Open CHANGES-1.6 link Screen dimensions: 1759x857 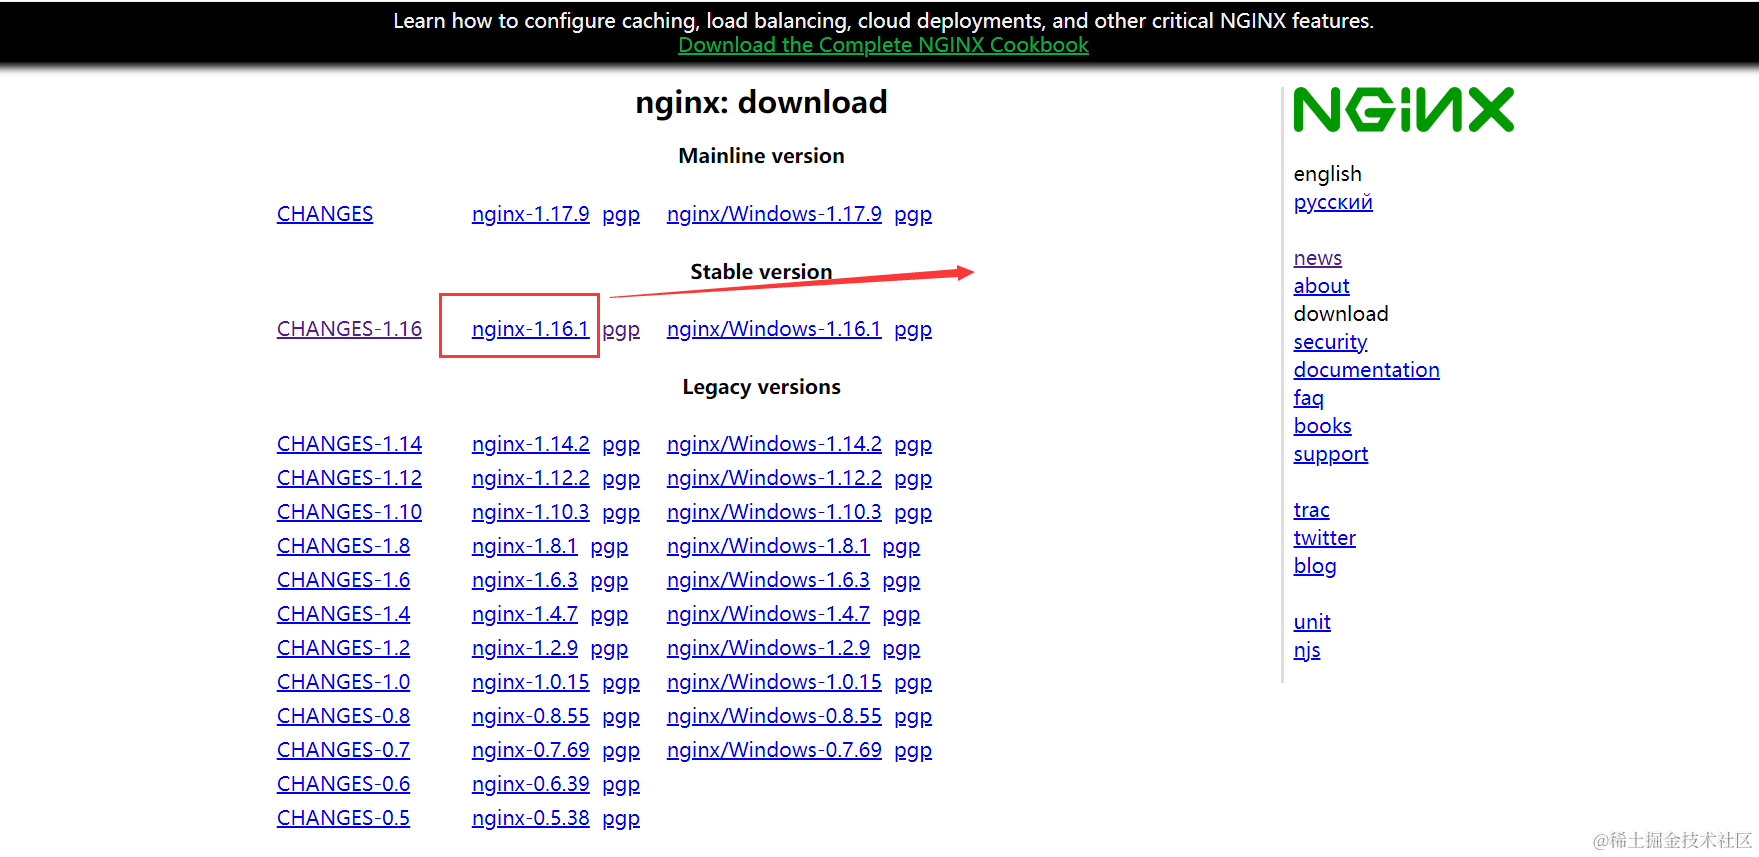coord(343,580)
